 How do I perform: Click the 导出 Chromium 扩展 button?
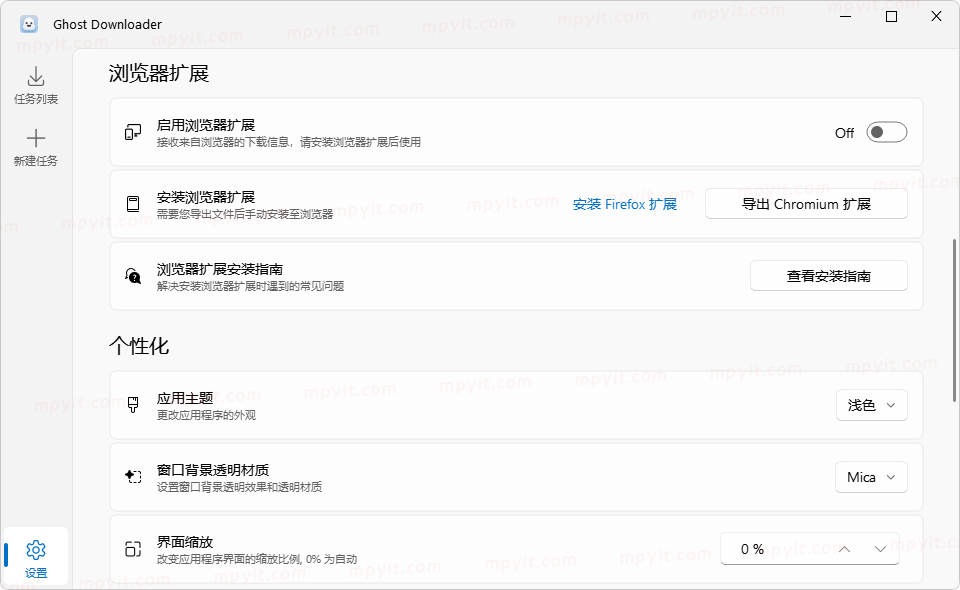click(806, 204)
